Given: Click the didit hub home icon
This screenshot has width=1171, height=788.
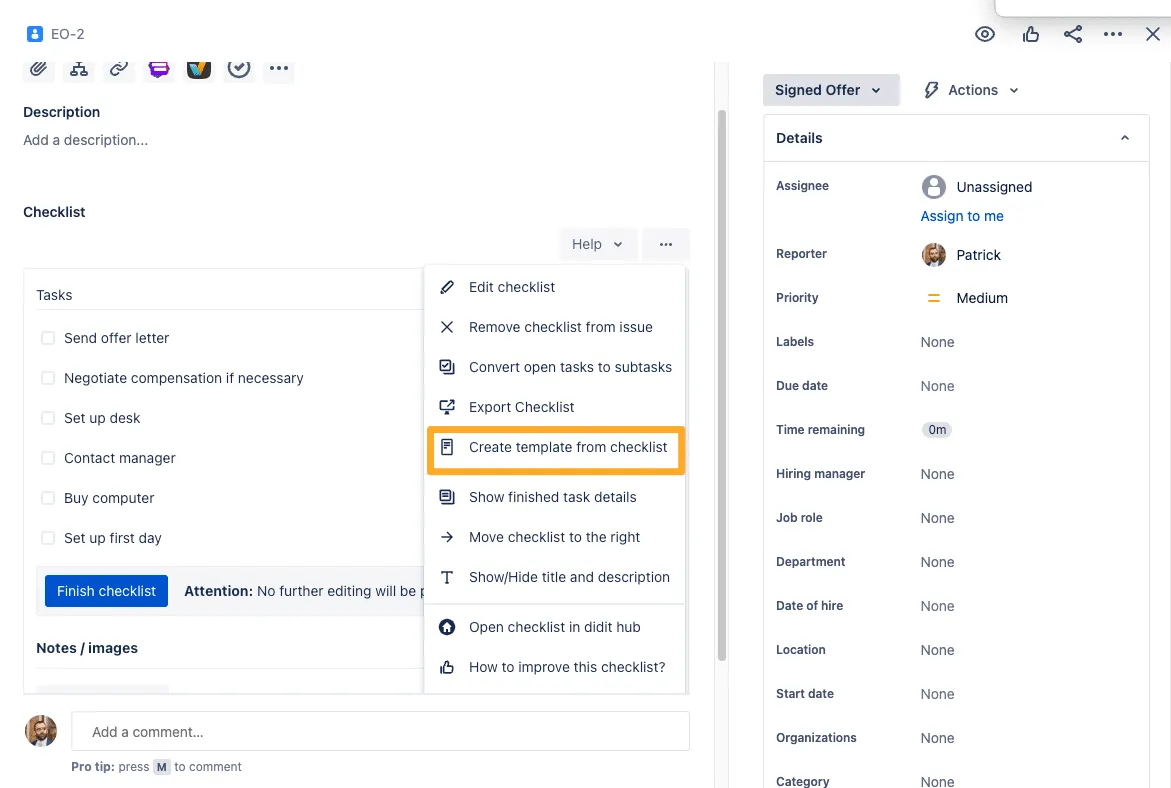Looking at the screenshot, I should coord(447,627).
